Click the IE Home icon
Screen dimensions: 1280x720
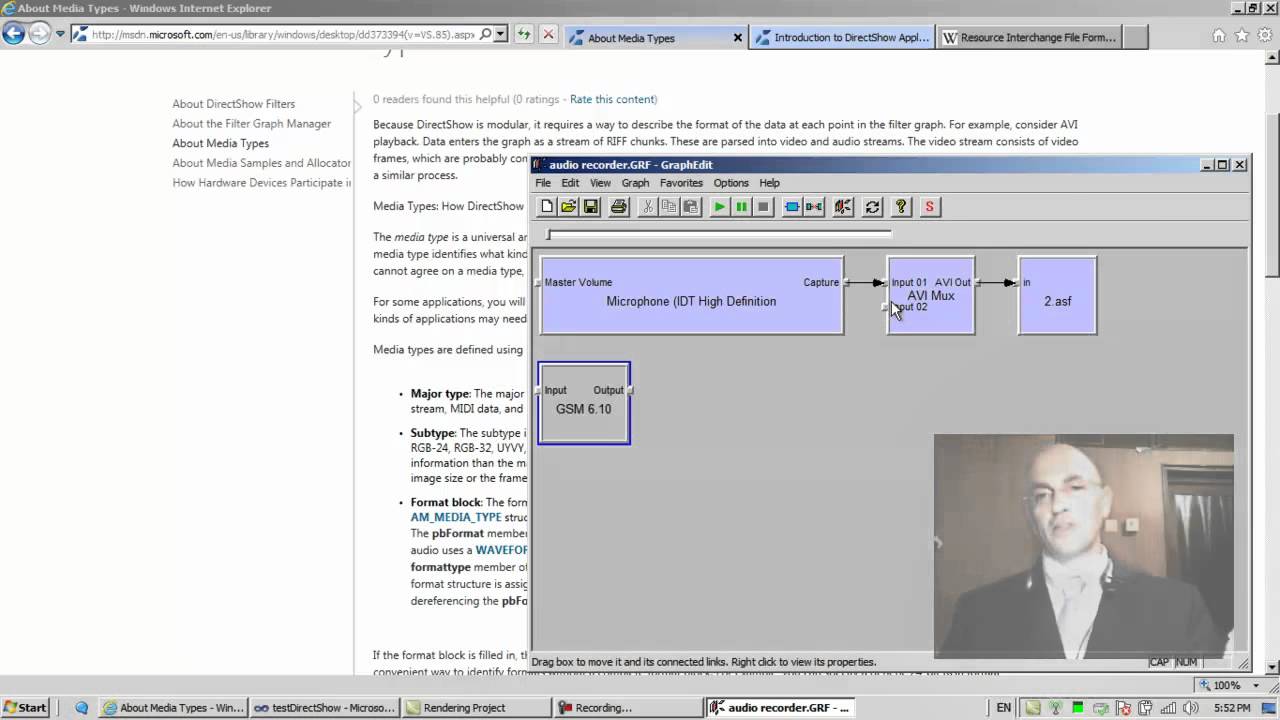pos(1219,36)
